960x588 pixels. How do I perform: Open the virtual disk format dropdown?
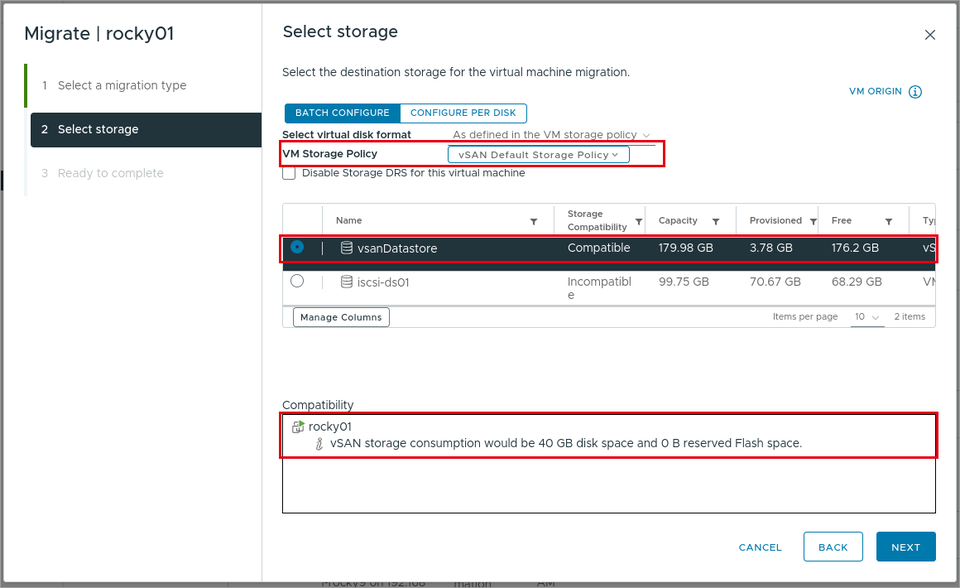click(x=551, y=135)
